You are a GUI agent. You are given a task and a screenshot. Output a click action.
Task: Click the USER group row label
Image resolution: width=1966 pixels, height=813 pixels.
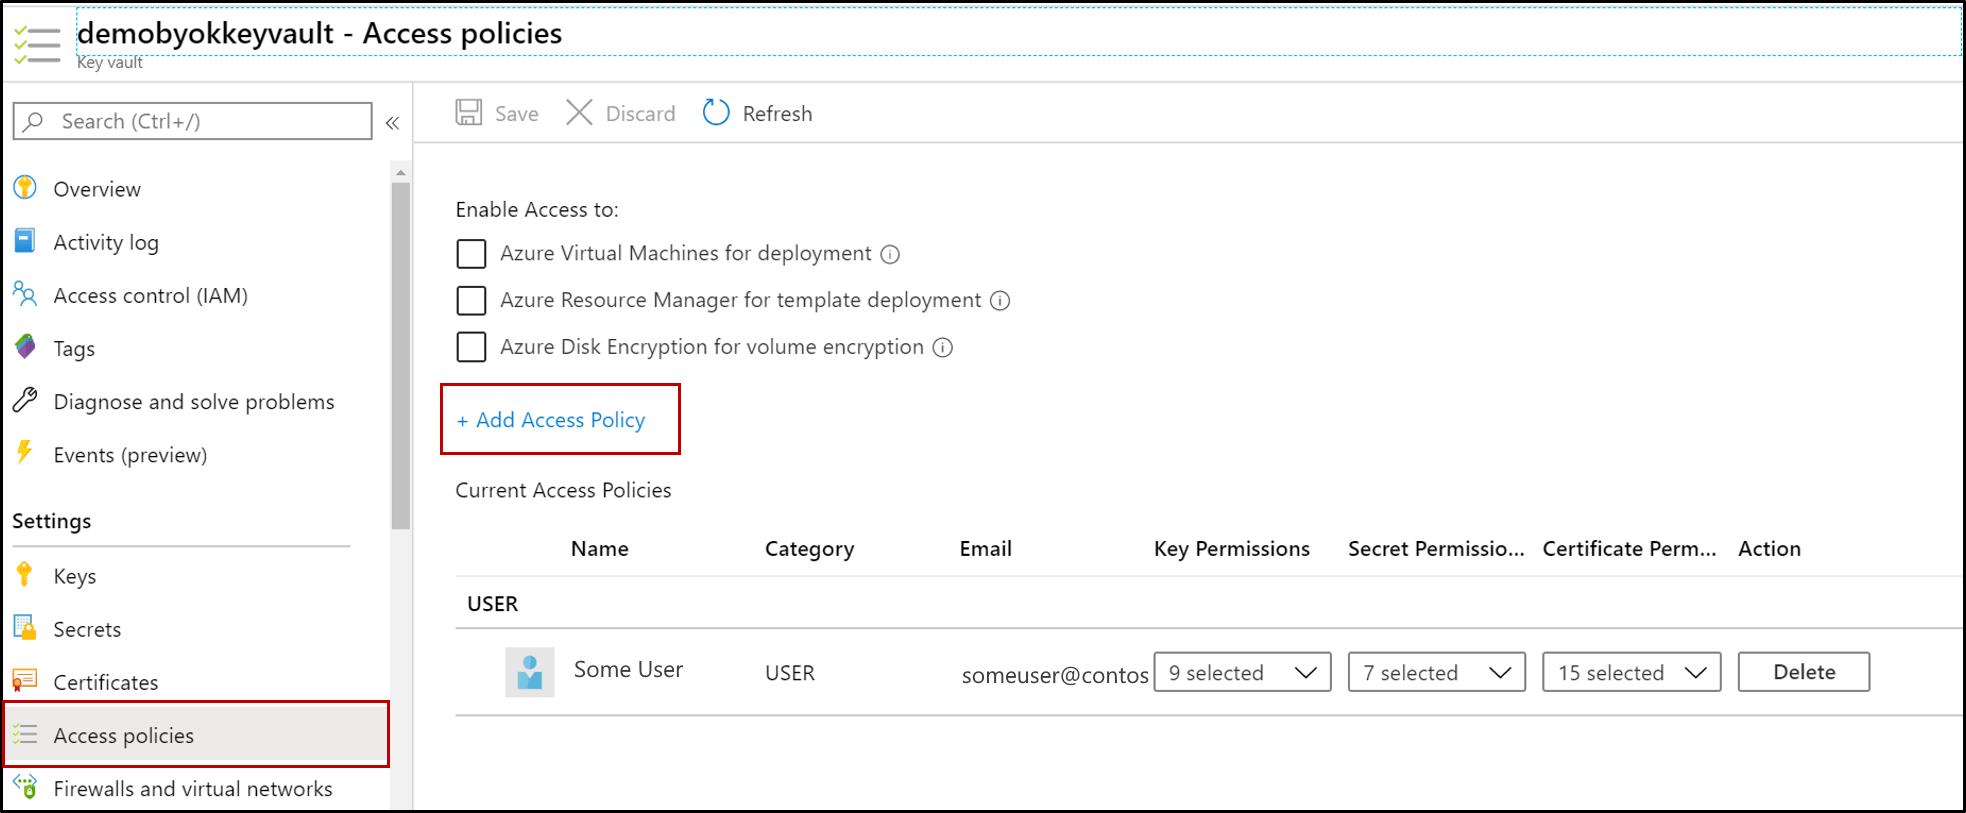493,604
